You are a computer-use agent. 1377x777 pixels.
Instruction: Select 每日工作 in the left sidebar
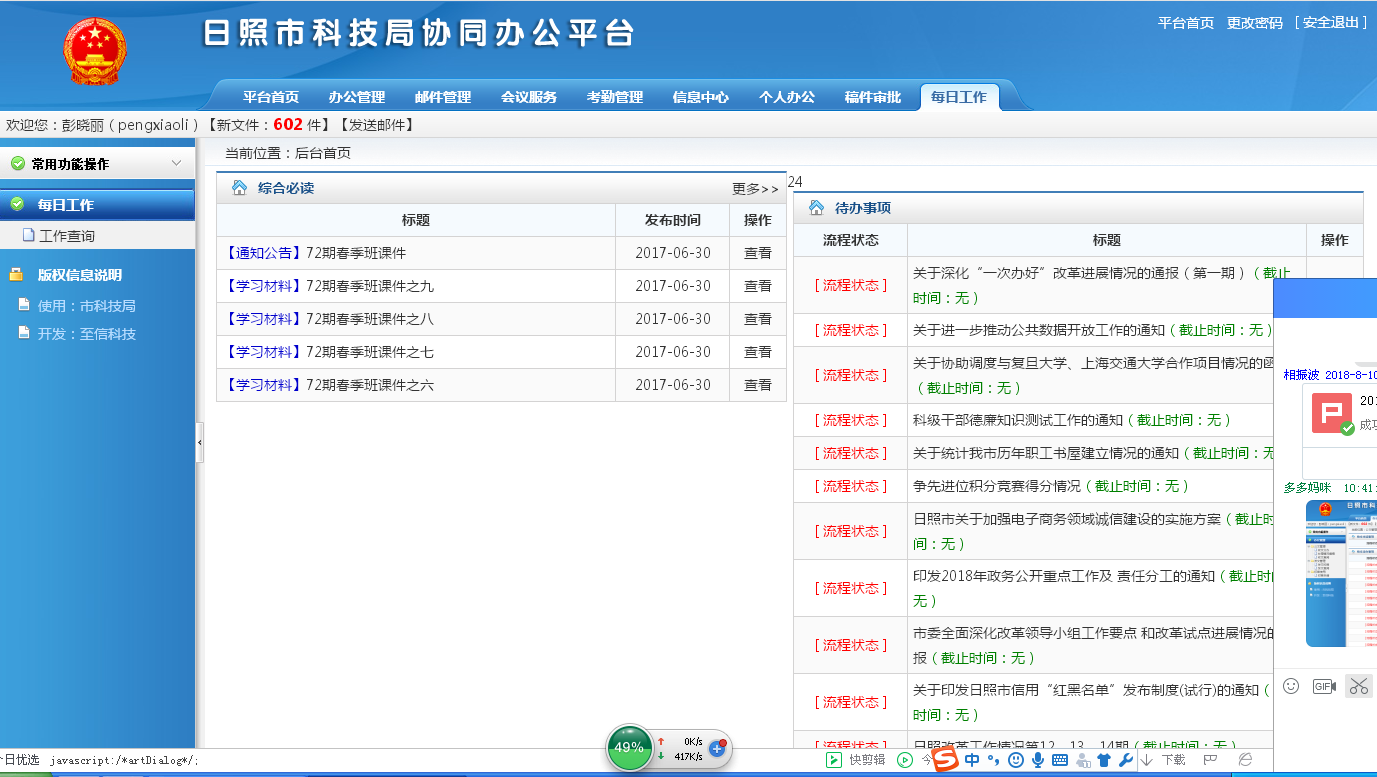point(97,204)
